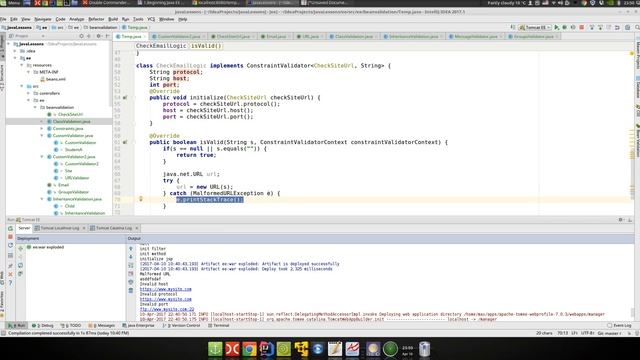Click VCS update project icon in toolbar

(591, 27)
